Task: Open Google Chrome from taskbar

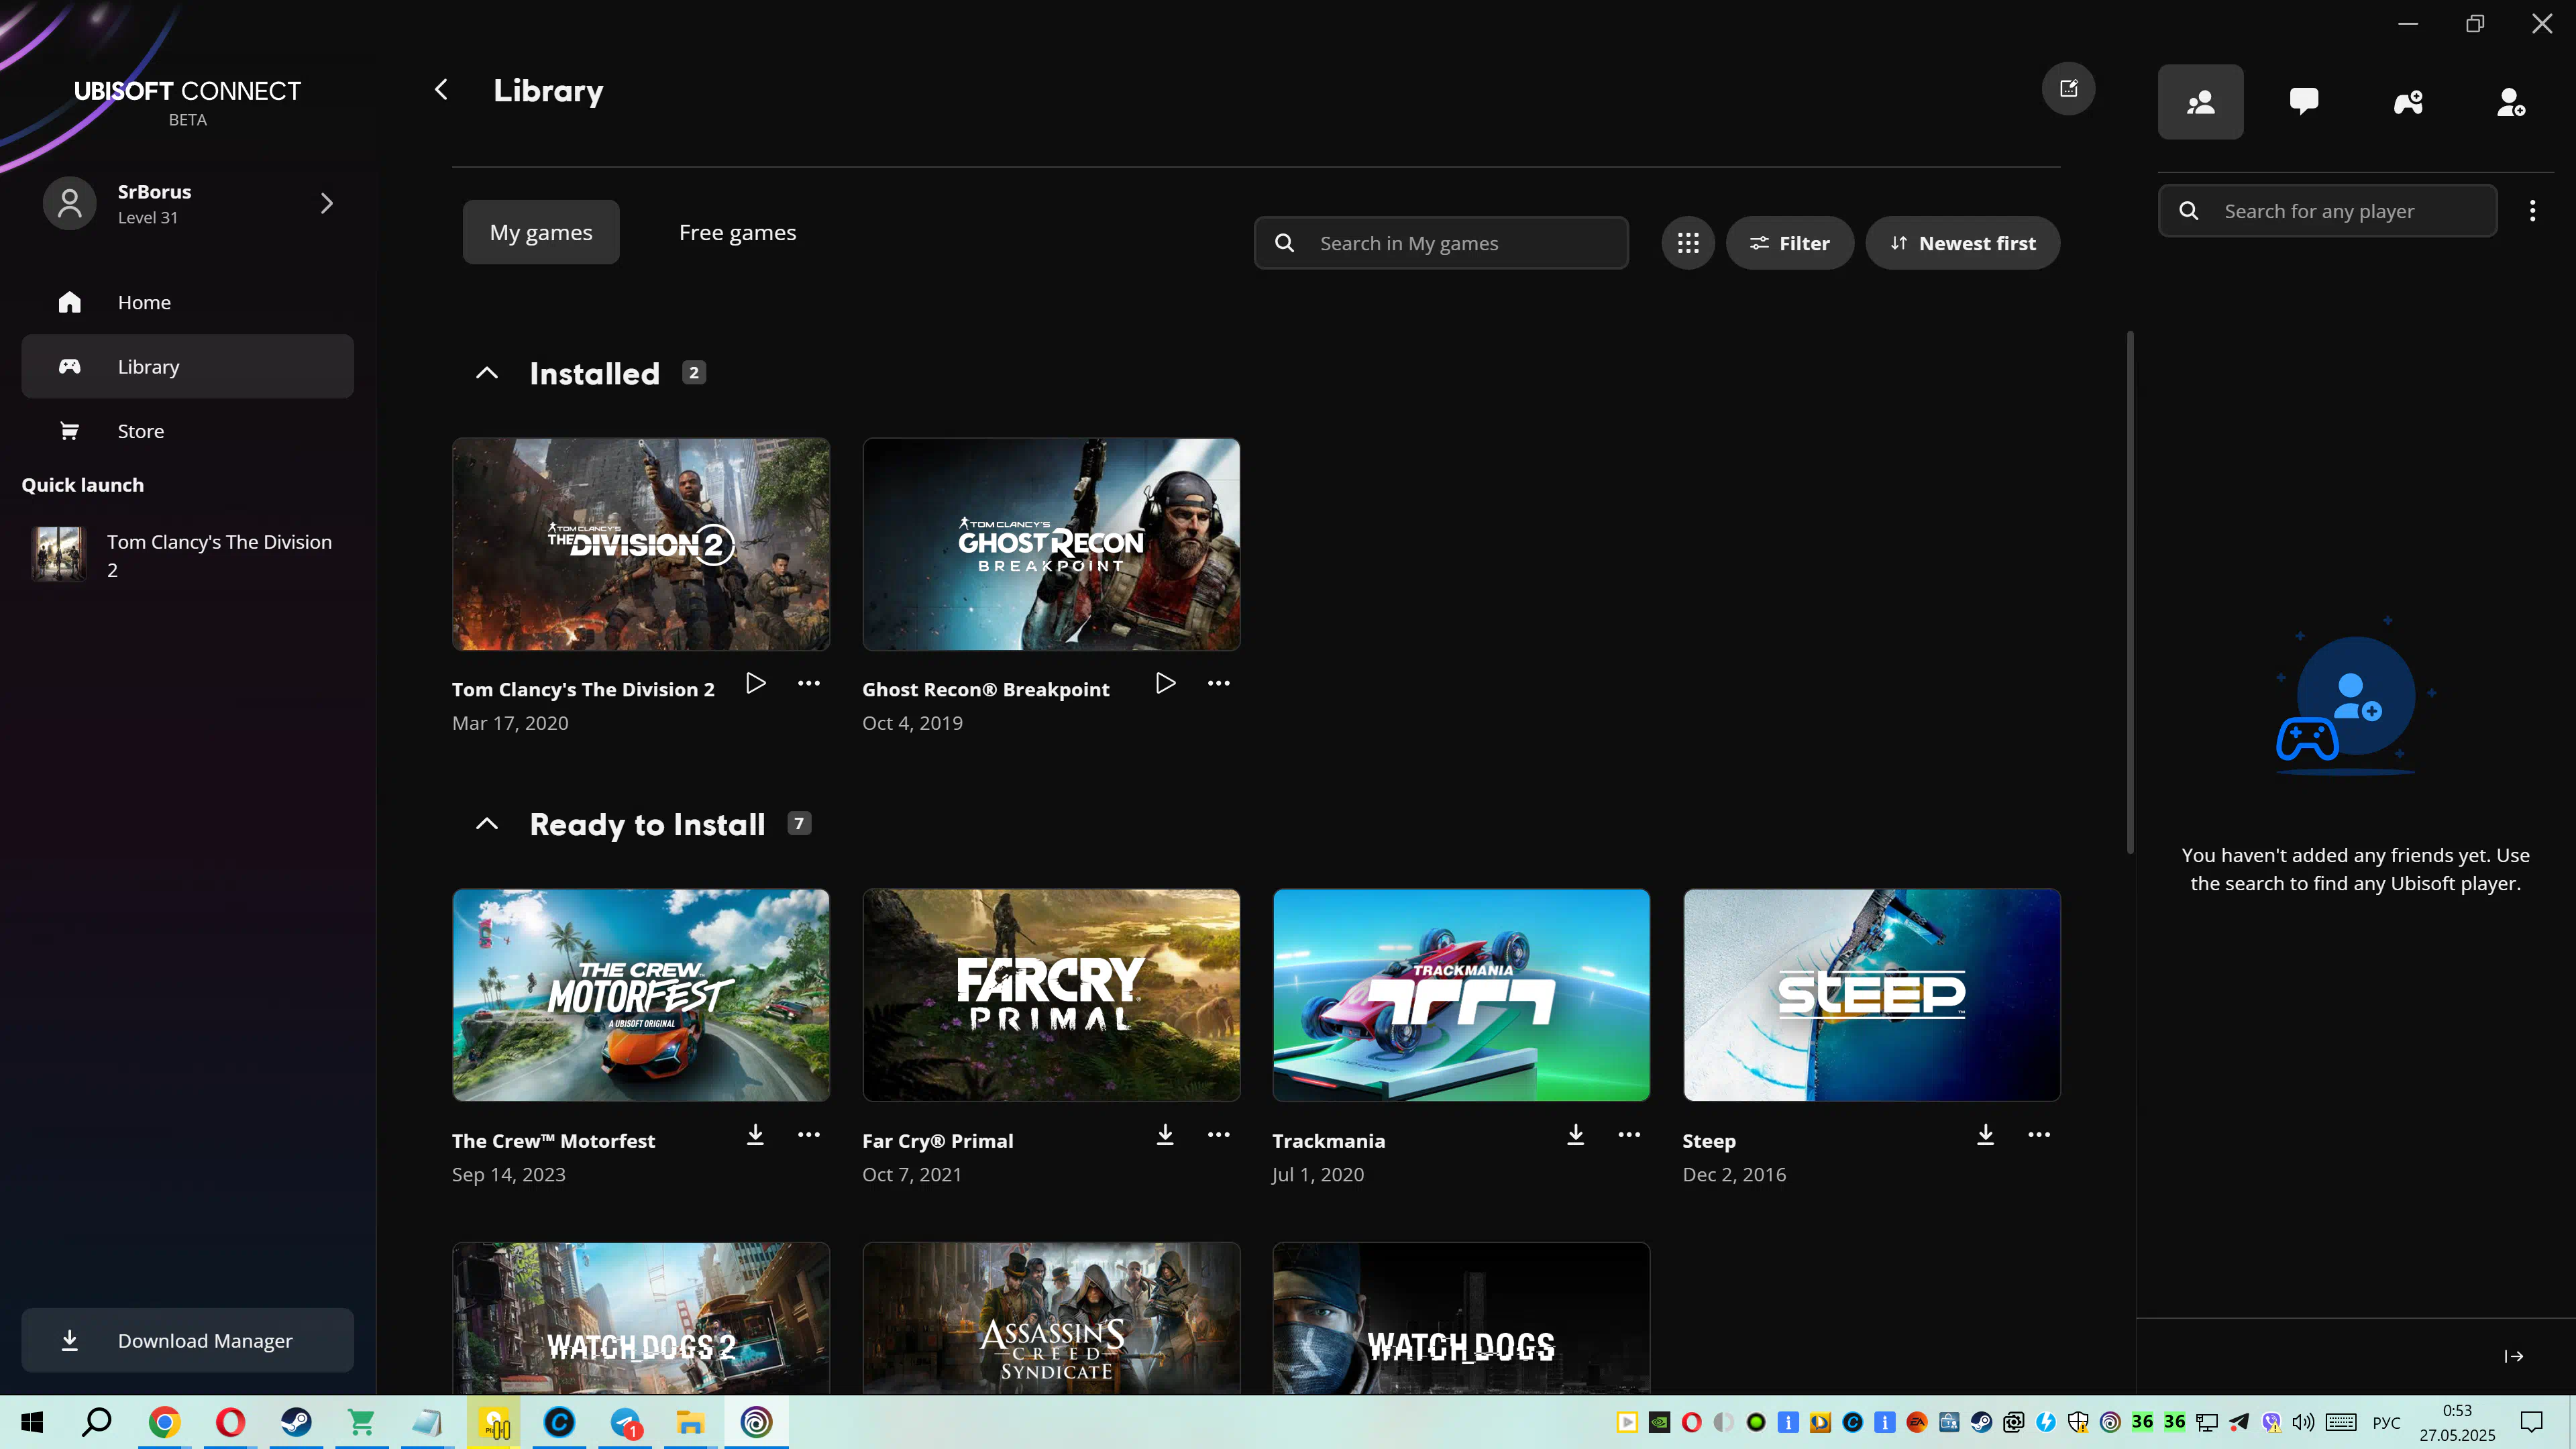Action: [165, 1422]
